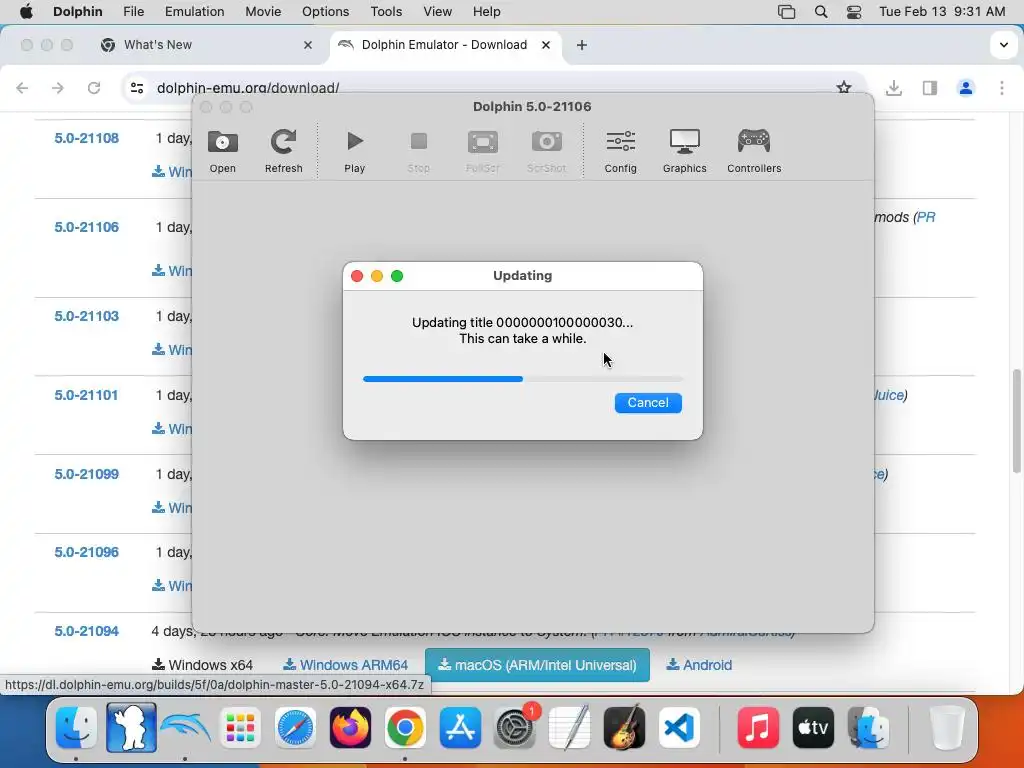Open the Movie menu

[x=263, y=12]
